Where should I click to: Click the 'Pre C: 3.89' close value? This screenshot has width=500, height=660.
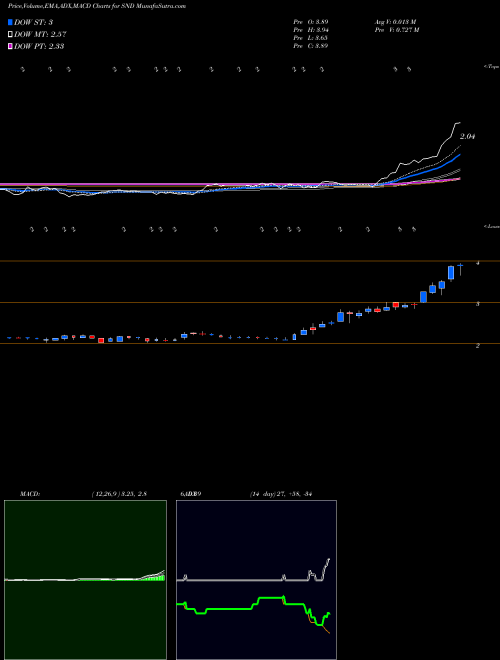click(311, 46)
